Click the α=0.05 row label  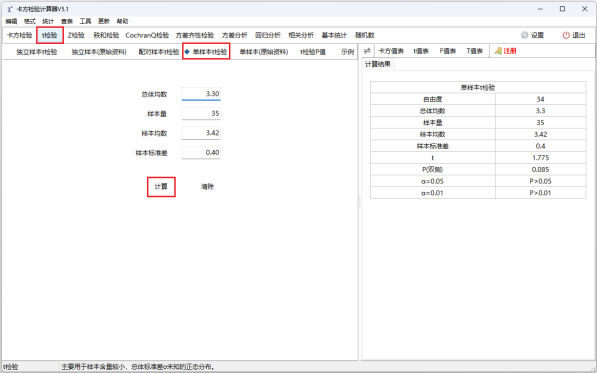(x=433, y=181)
